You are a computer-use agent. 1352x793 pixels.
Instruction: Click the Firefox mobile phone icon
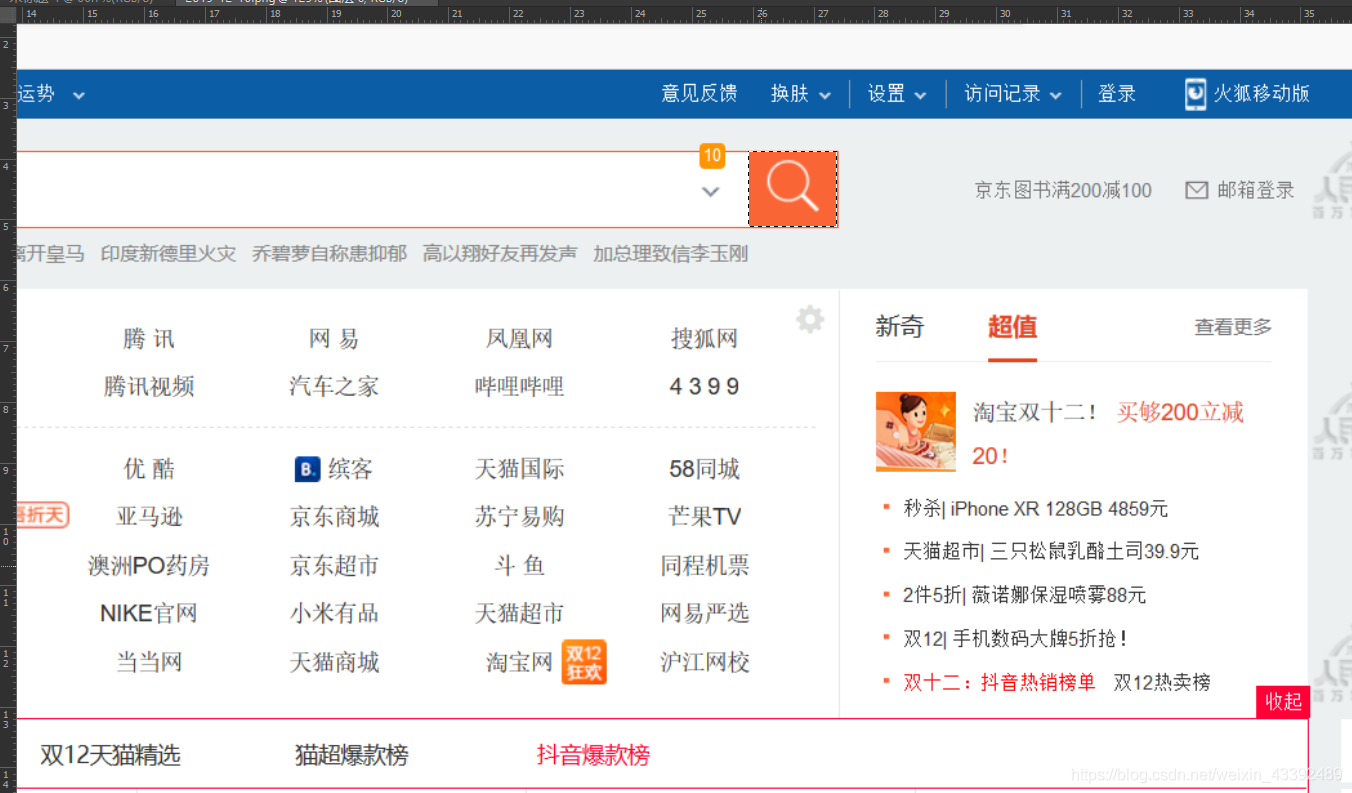pyautogui.click(x=1195, y=94)
